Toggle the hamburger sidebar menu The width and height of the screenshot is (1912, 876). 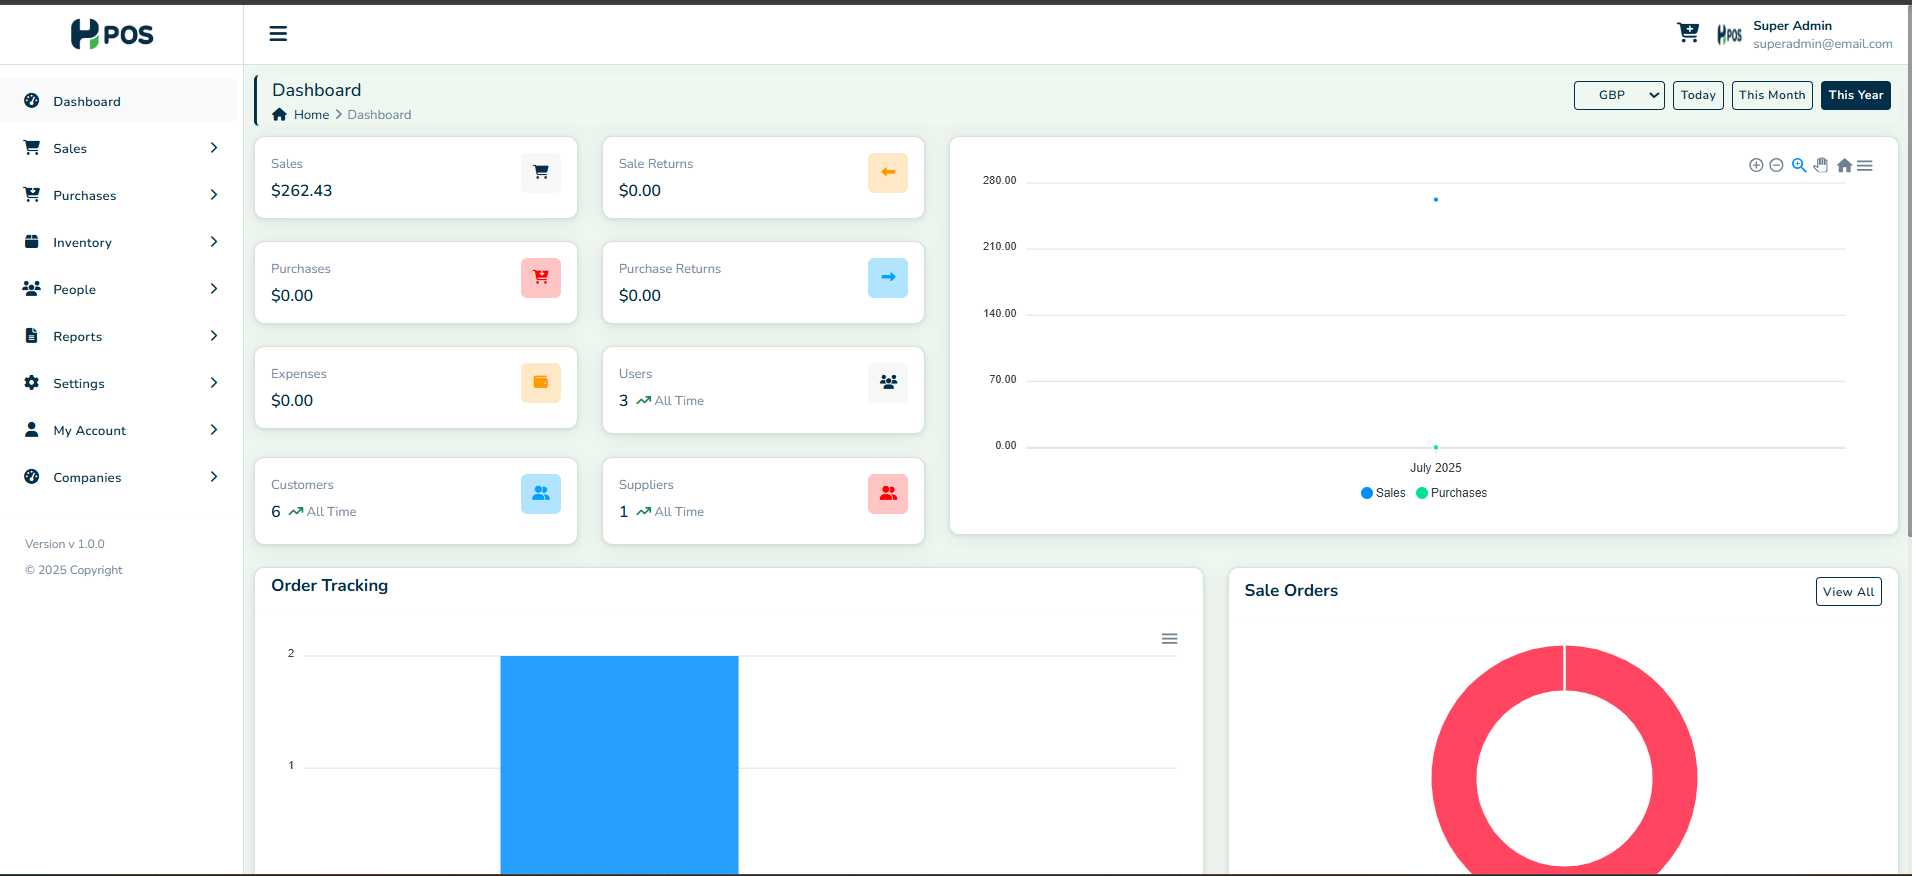[278, 34]
